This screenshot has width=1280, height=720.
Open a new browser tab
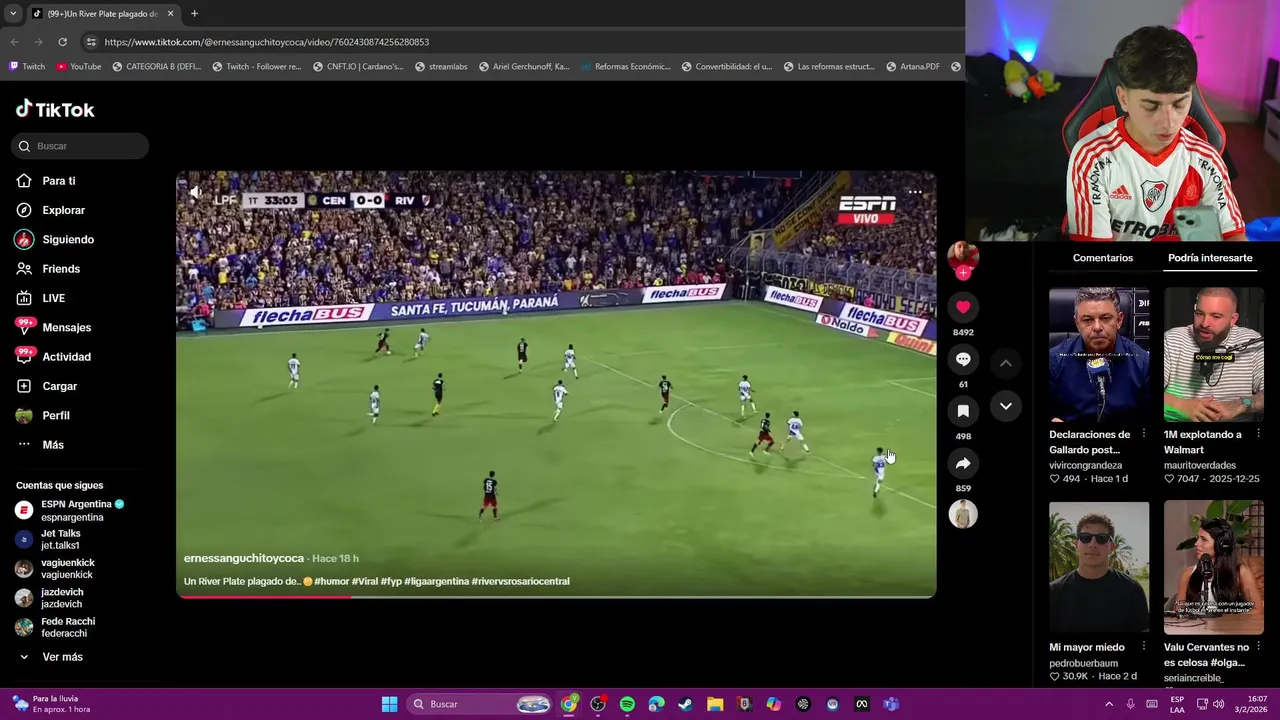pos(194,14)
